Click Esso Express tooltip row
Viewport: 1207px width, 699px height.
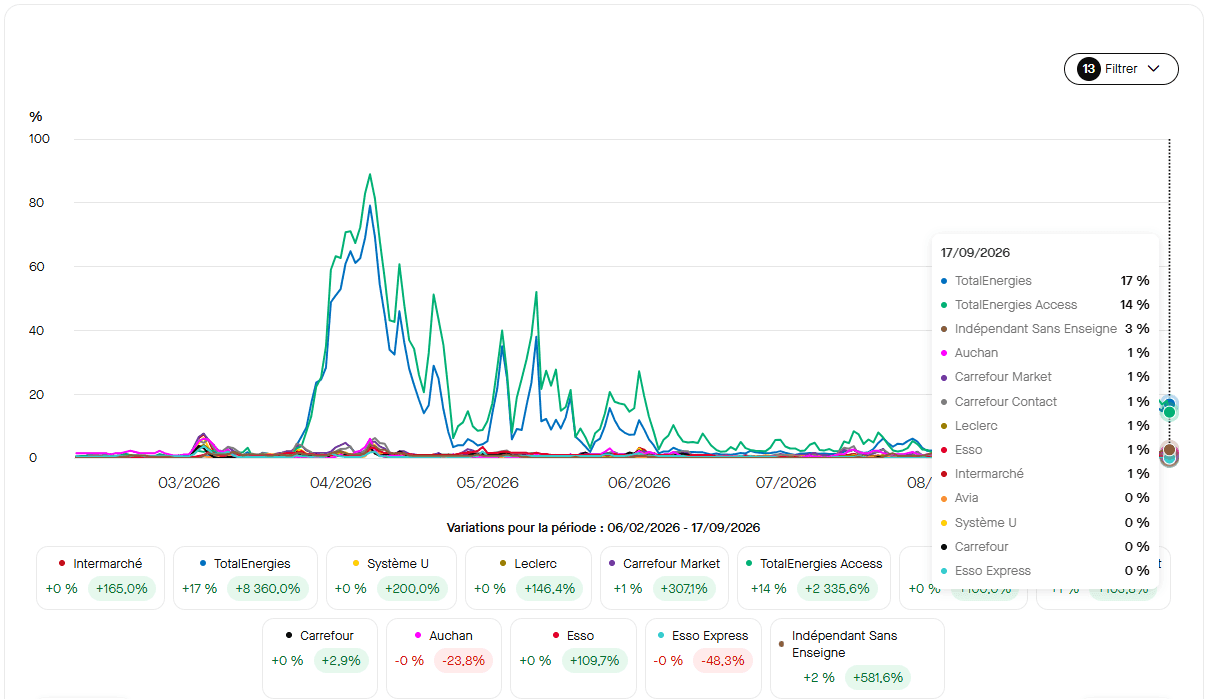tap(1045, 571)
